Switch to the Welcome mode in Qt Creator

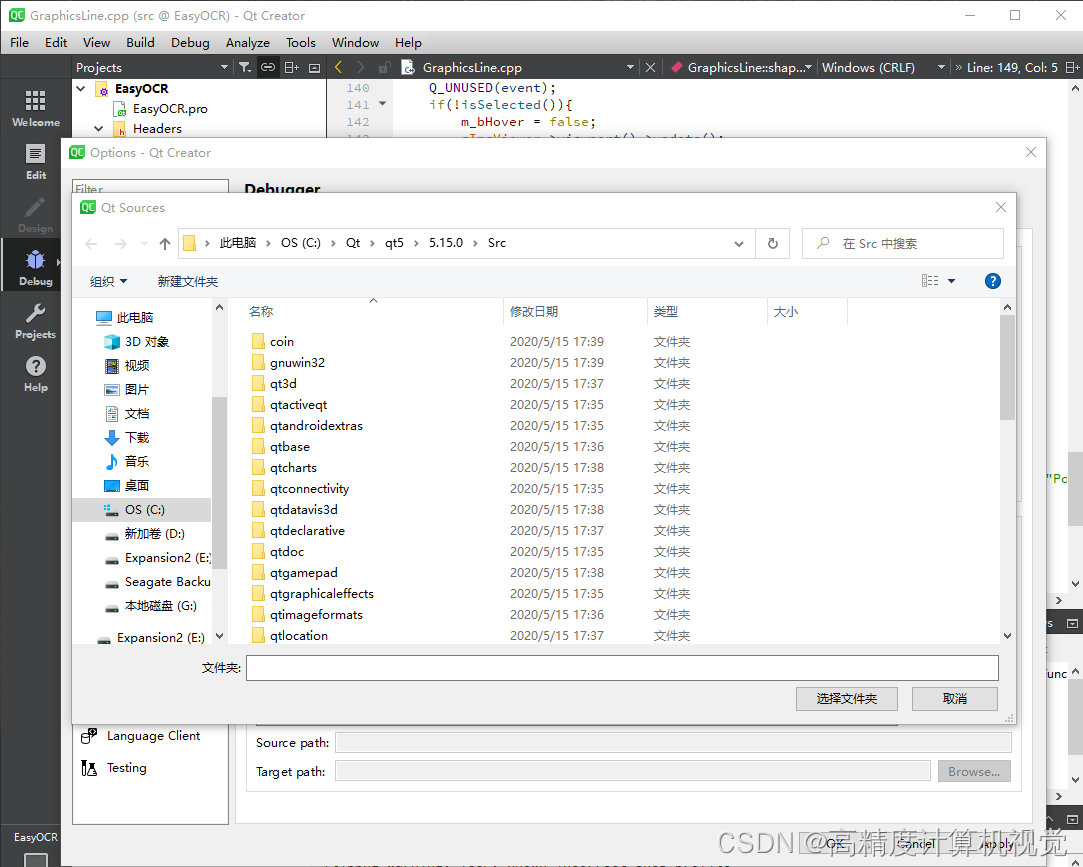pos(36,106)
